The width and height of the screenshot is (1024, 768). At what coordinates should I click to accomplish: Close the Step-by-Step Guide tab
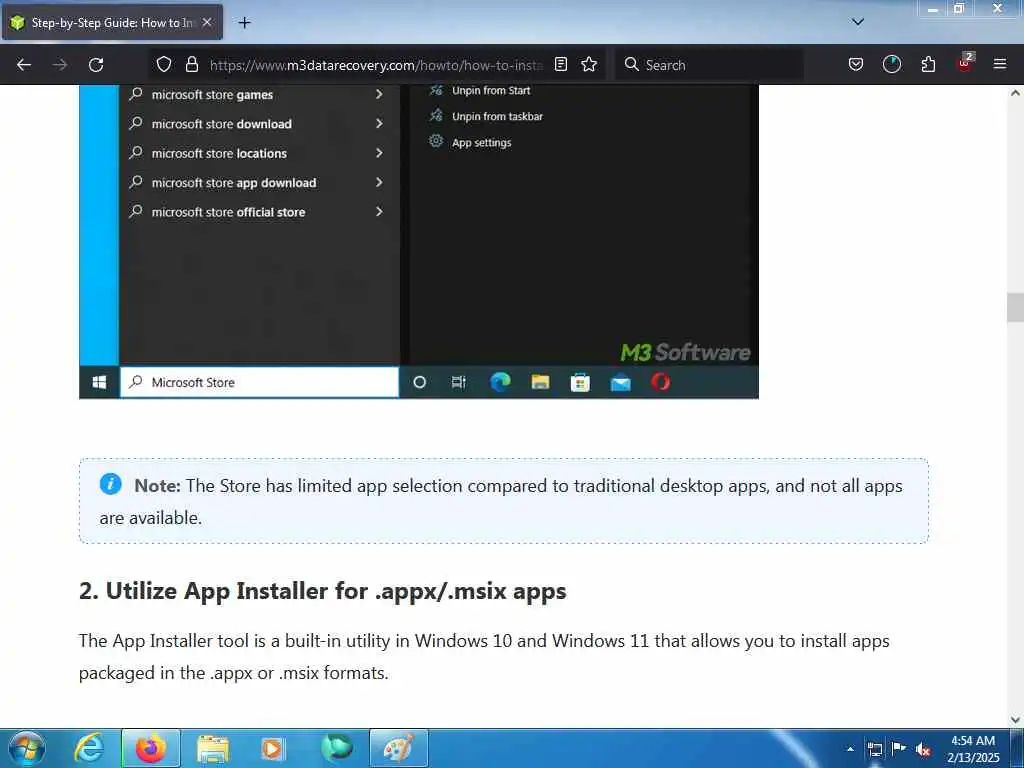pyautogui.click(x=207, y=22)
